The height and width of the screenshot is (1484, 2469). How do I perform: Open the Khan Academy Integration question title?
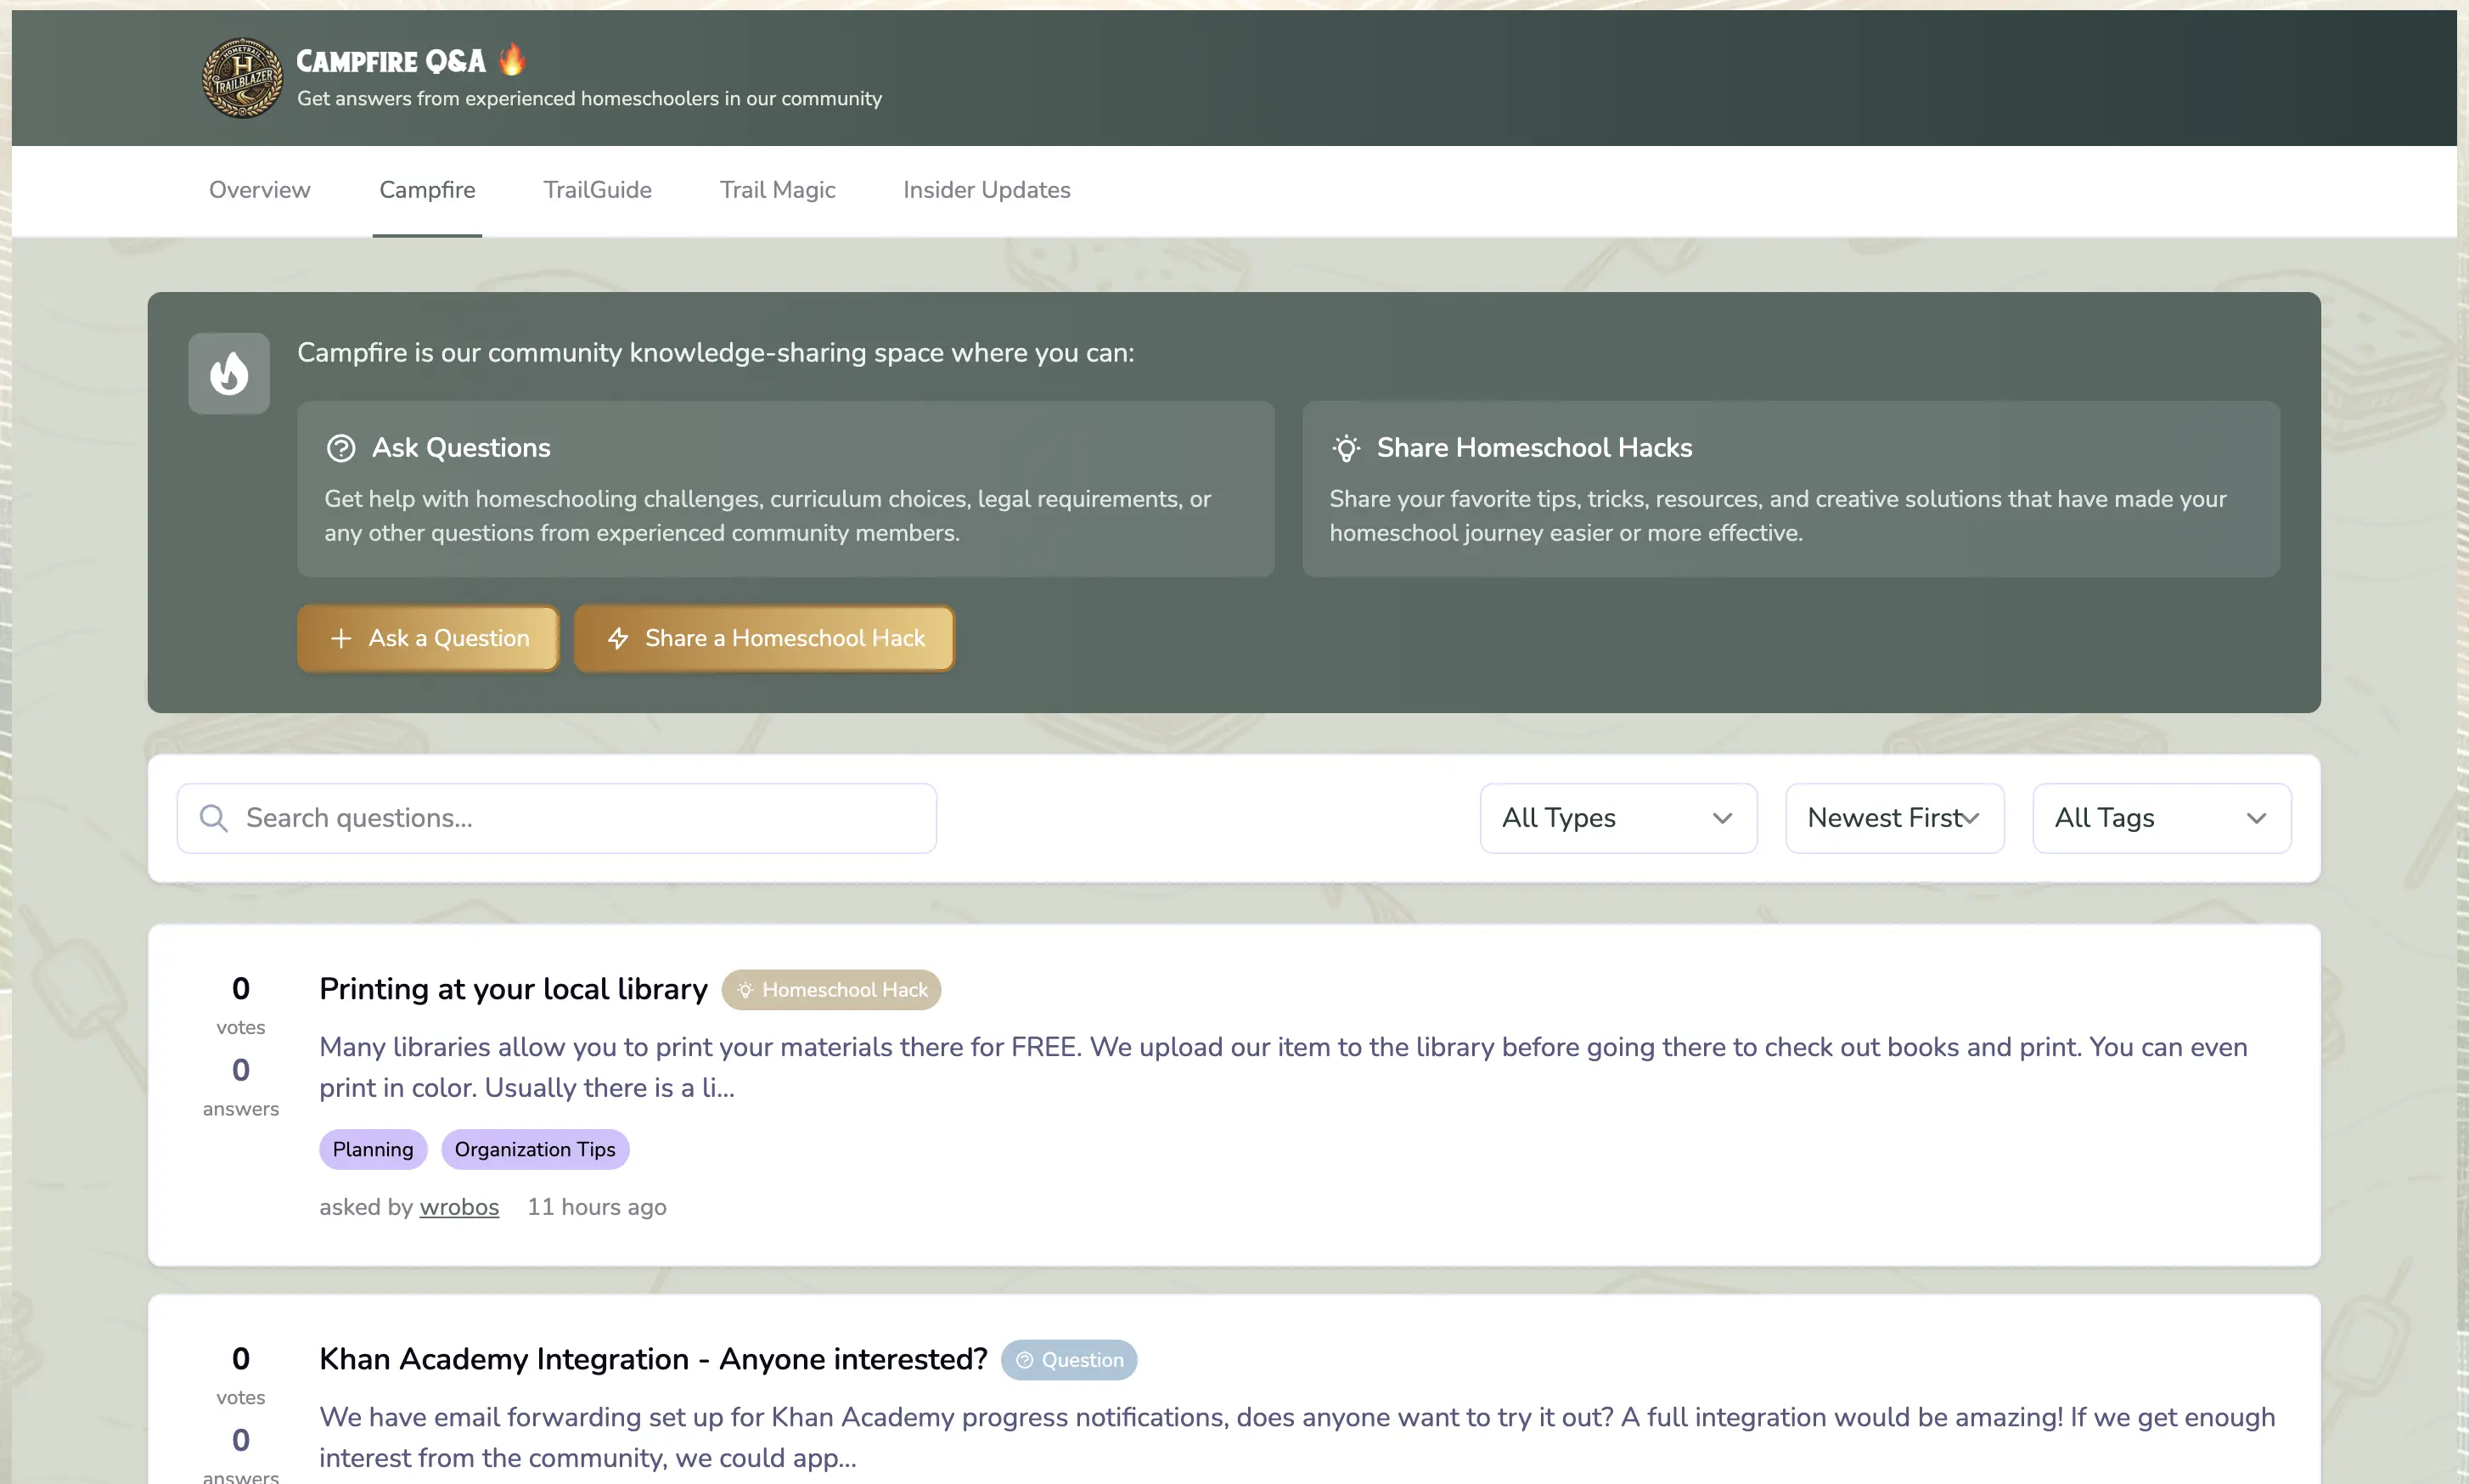[x=653, y=1359]
